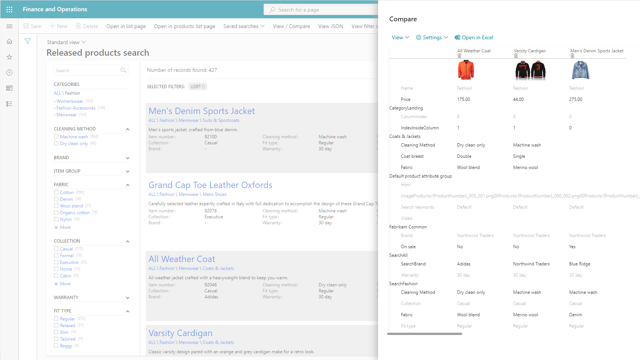Expand the hamburger navigation icon
Screen dimensions: 640x360
click(9, 26)
